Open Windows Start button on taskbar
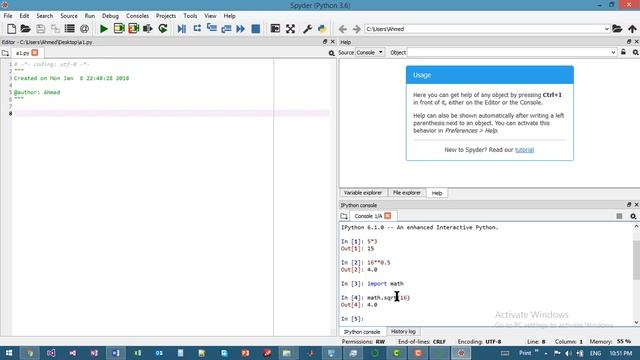The width and height of the screenshot is (640, 360). (x=9, y=353)
